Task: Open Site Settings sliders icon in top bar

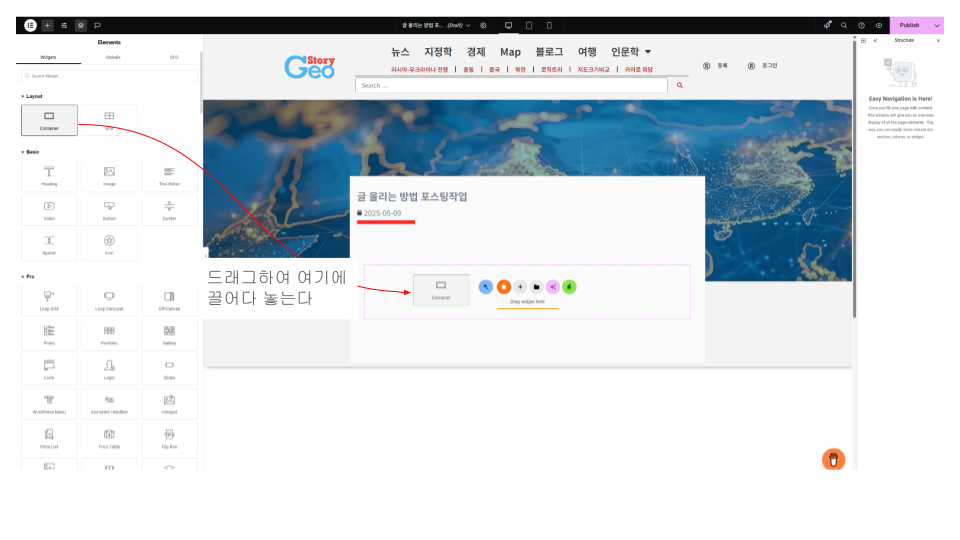Action: tap(64, 25)
